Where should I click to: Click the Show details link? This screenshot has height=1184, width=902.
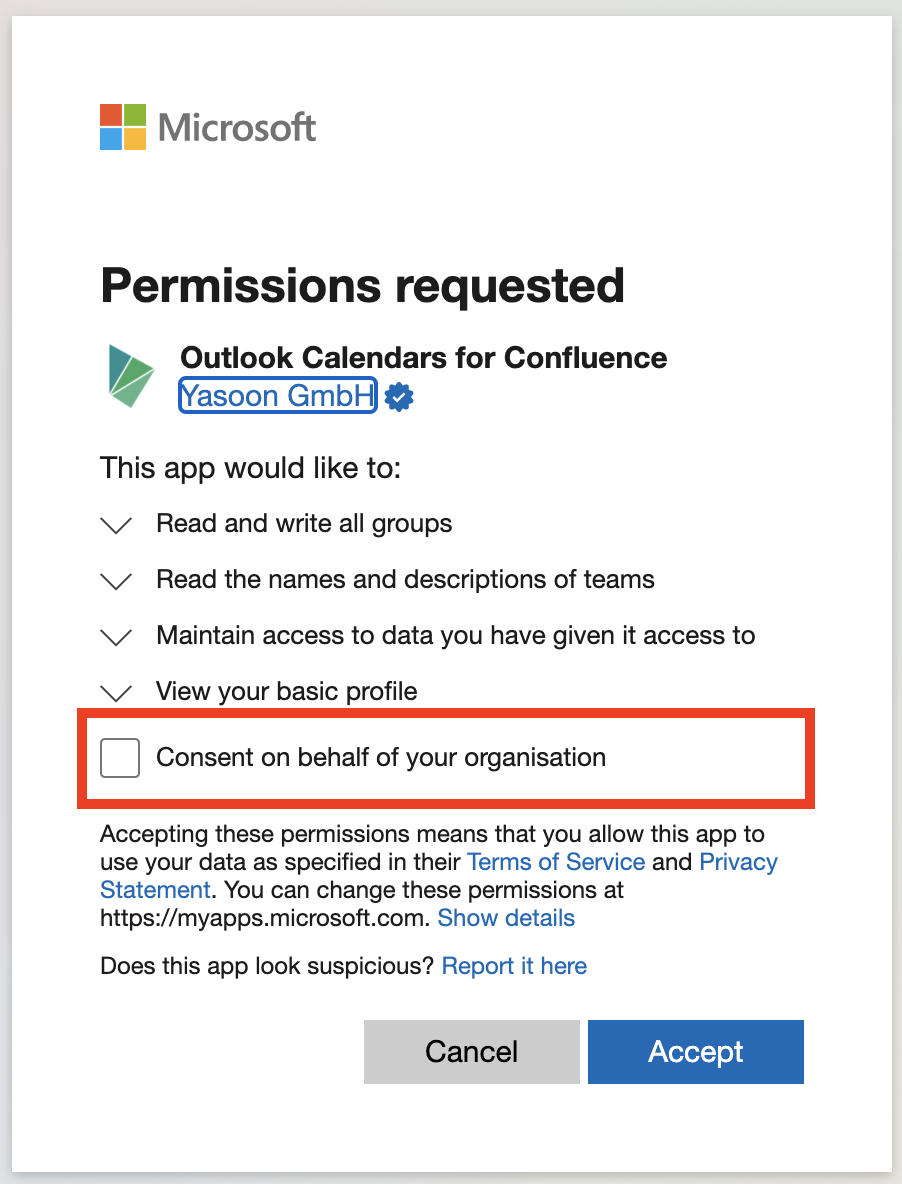[x=506, y=918]
